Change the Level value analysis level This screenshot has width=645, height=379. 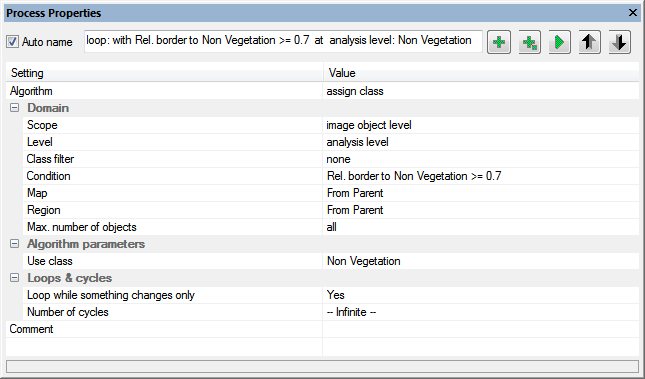(x=480, y=142)
